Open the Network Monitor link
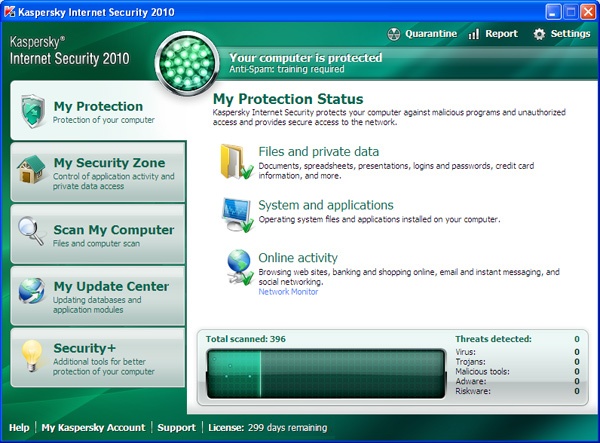The width and height of the screenshot is (600, 443). pos(288,292)
